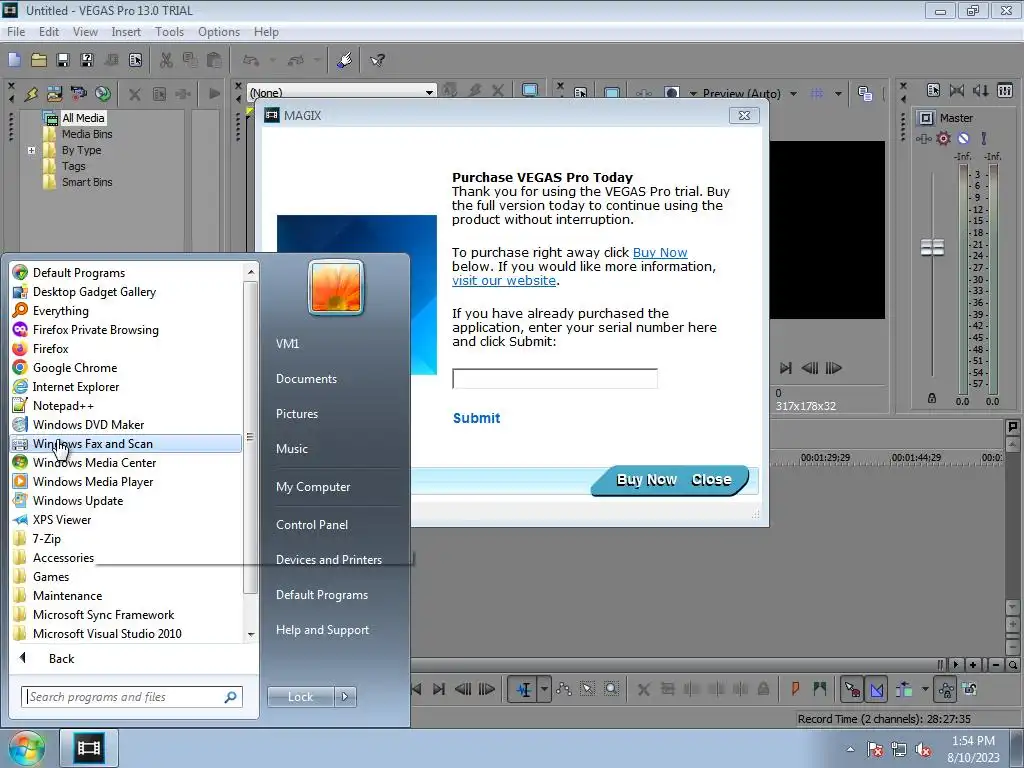The height and width of the screenshot is (768, 1024).
Task: Expand the By Type tree node
Action: [31, 150]
